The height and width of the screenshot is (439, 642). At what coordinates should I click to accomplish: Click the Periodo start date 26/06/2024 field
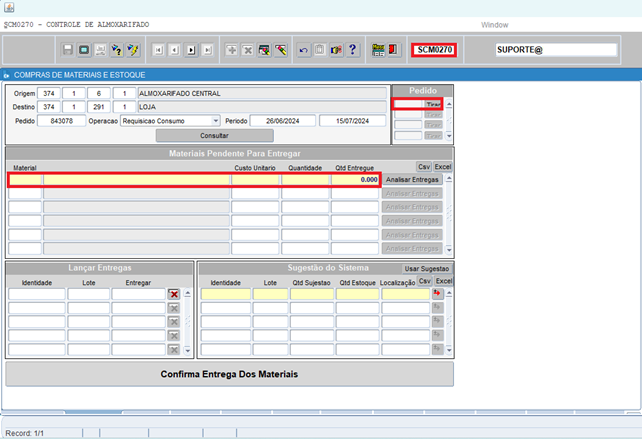(283, 121)
